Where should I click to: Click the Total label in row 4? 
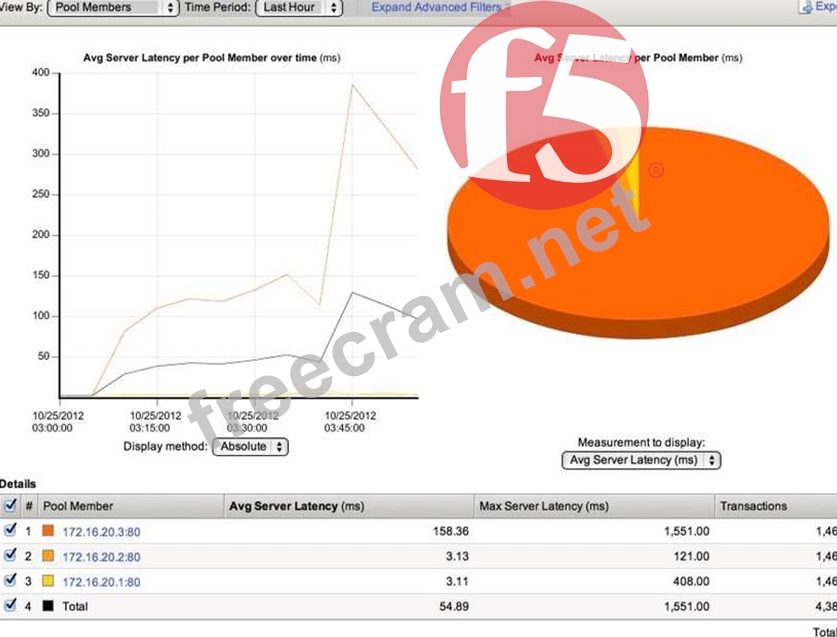point(75,606)
